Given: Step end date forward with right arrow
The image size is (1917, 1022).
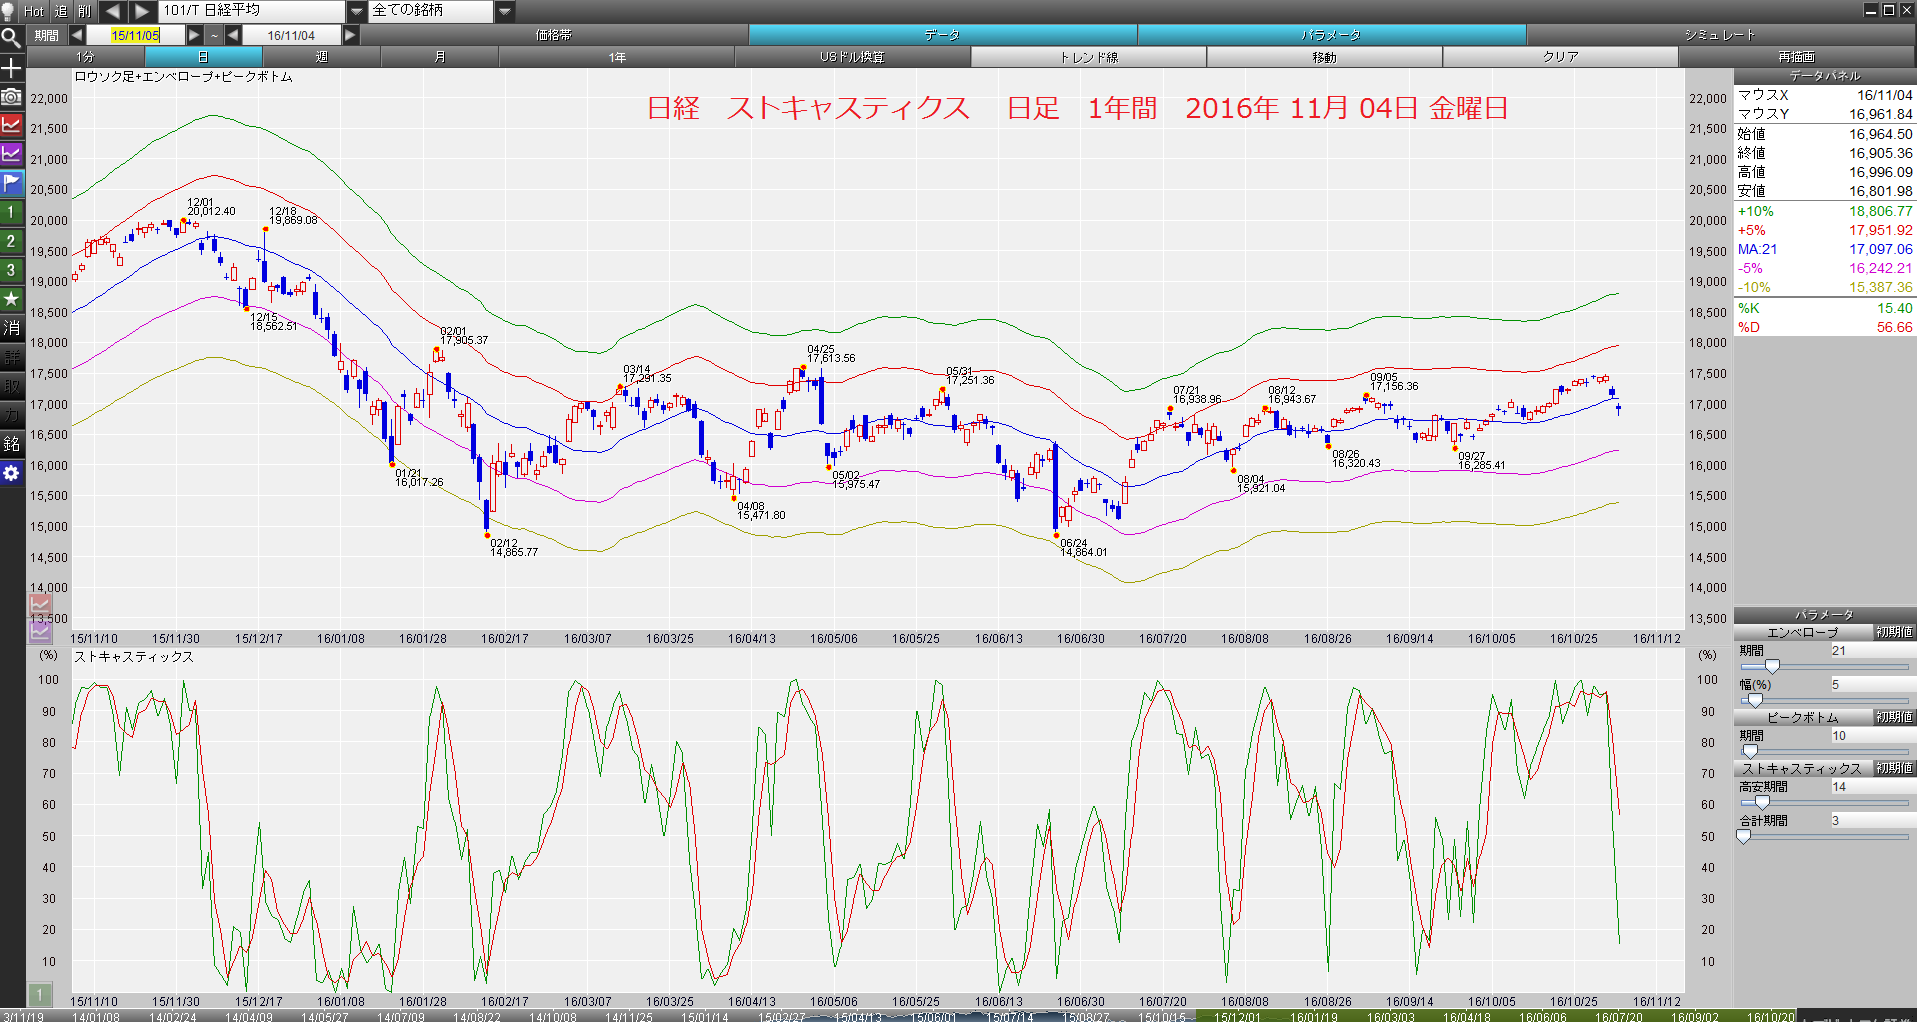Looking at the screenshot, I should 350,35.
